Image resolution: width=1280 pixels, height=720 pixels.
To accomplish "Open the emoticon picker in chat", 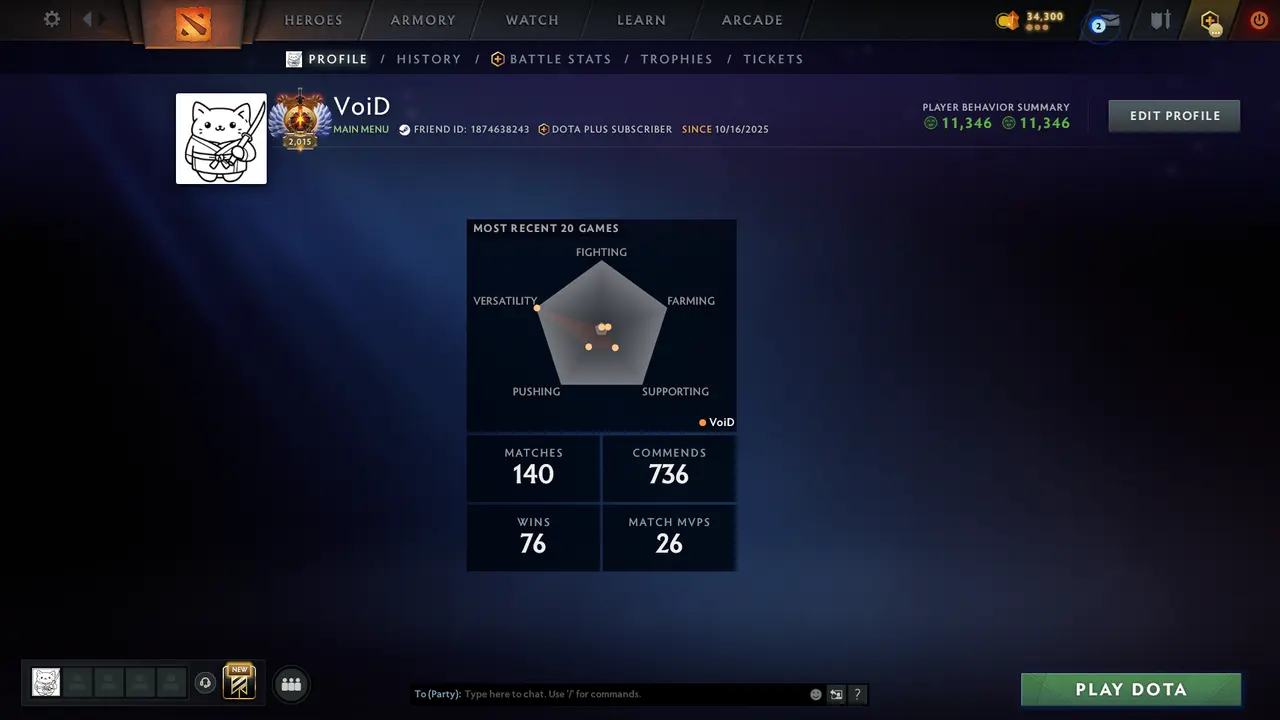I will (x=816, y=694).
